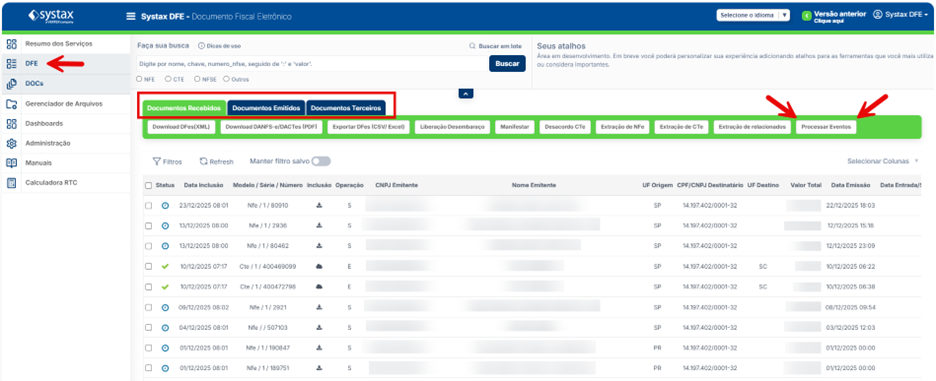Switch to Documentos Terceiros tab
The width and height of the screenshot is (936, 381).
346,108
